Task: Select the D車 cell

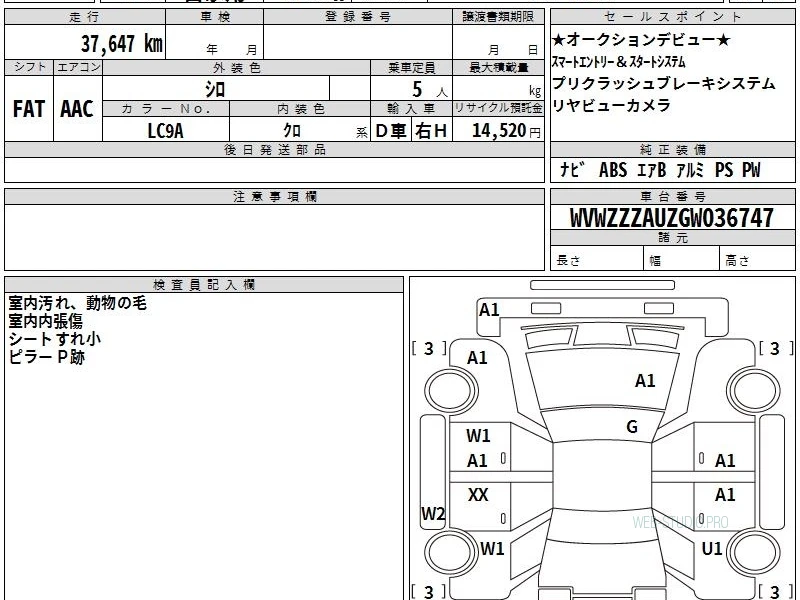Action: coord(391,131)
